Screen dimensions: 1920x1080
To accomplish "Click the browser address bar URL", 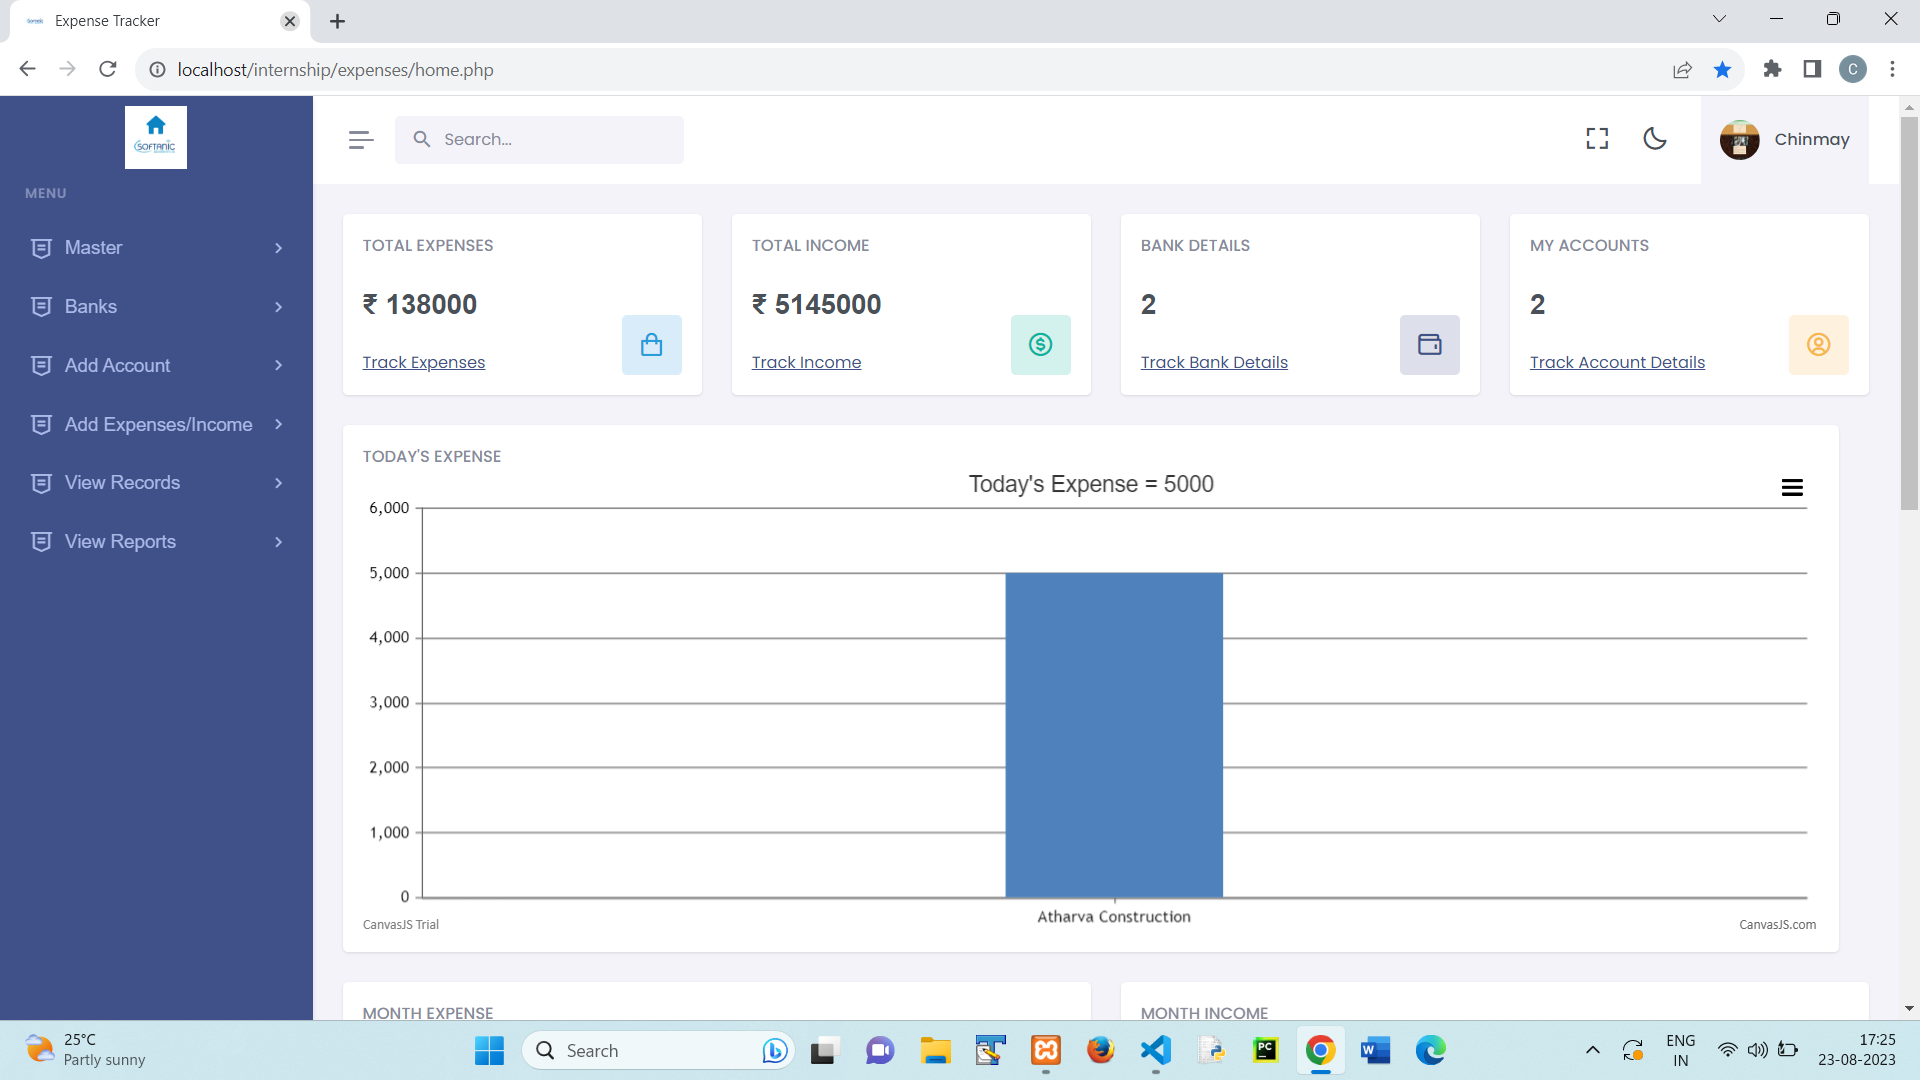I will point(335,70).
